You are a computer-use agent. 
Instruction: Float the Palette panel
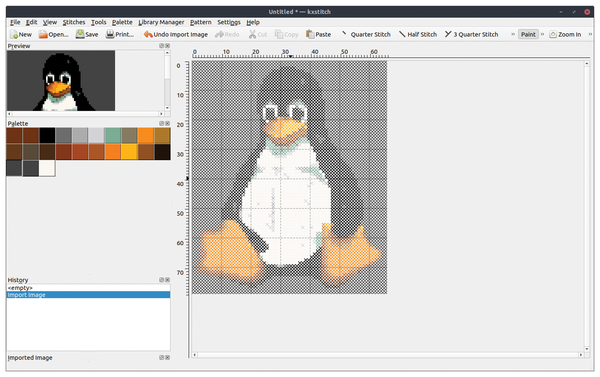tap(161, 123)
